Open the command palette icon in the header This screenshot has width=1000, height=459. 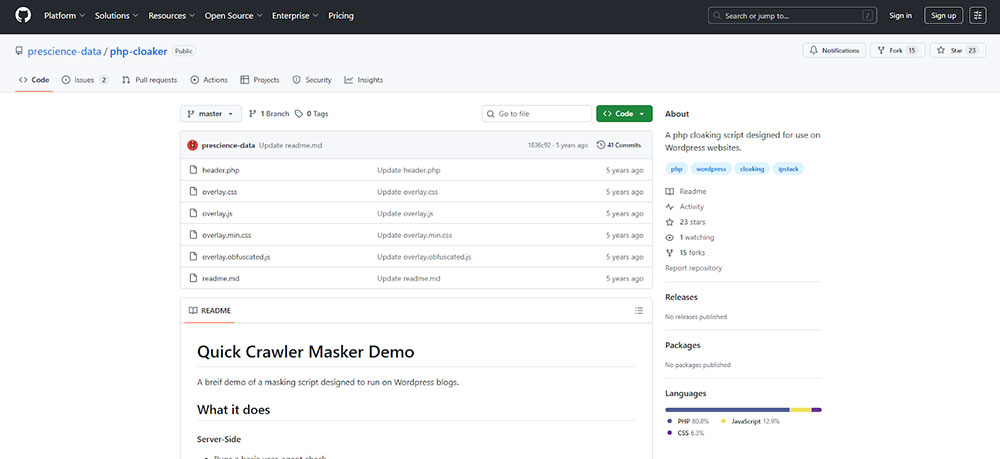978,15
